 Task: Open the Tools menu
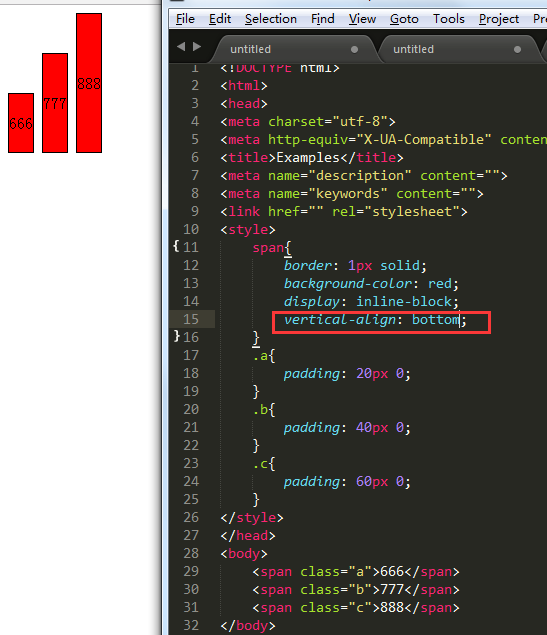(449, 19)
